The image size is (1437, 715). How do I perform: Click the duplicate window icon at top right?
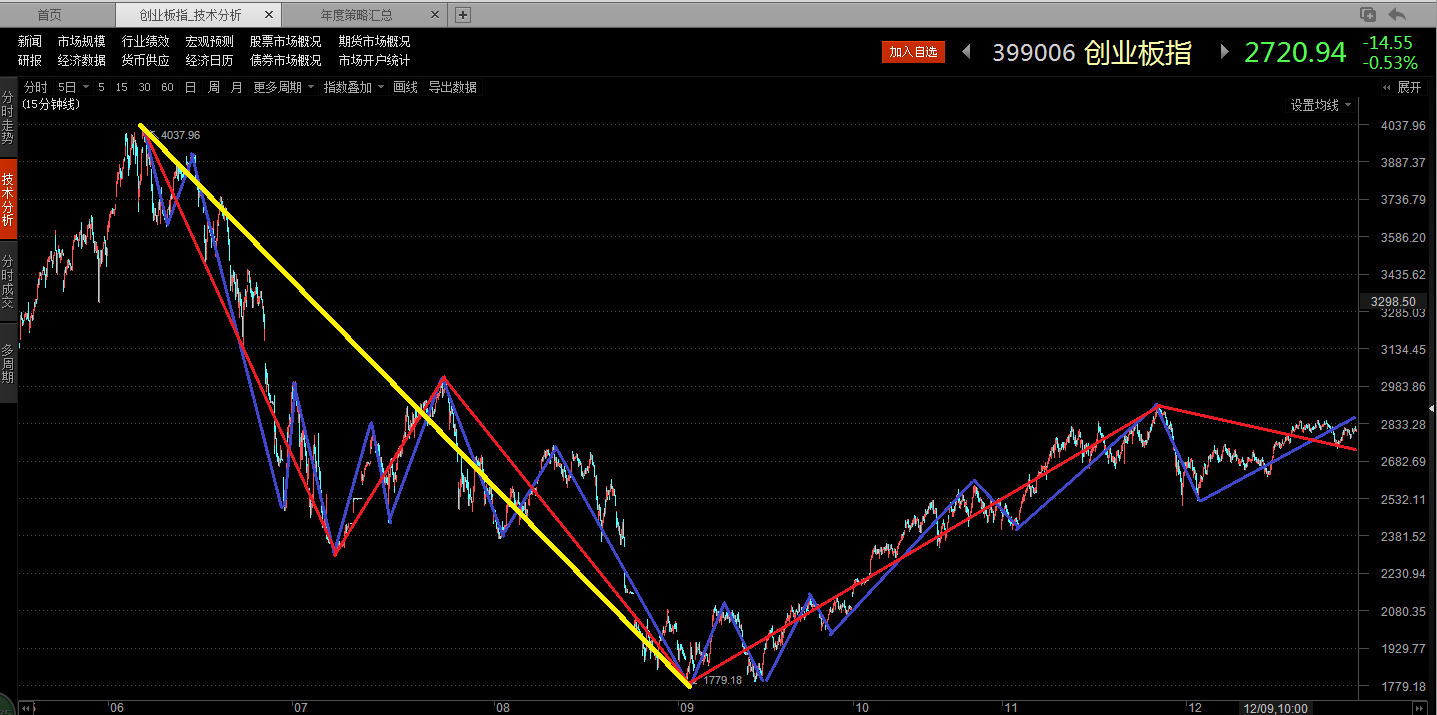pos(1368,14)
